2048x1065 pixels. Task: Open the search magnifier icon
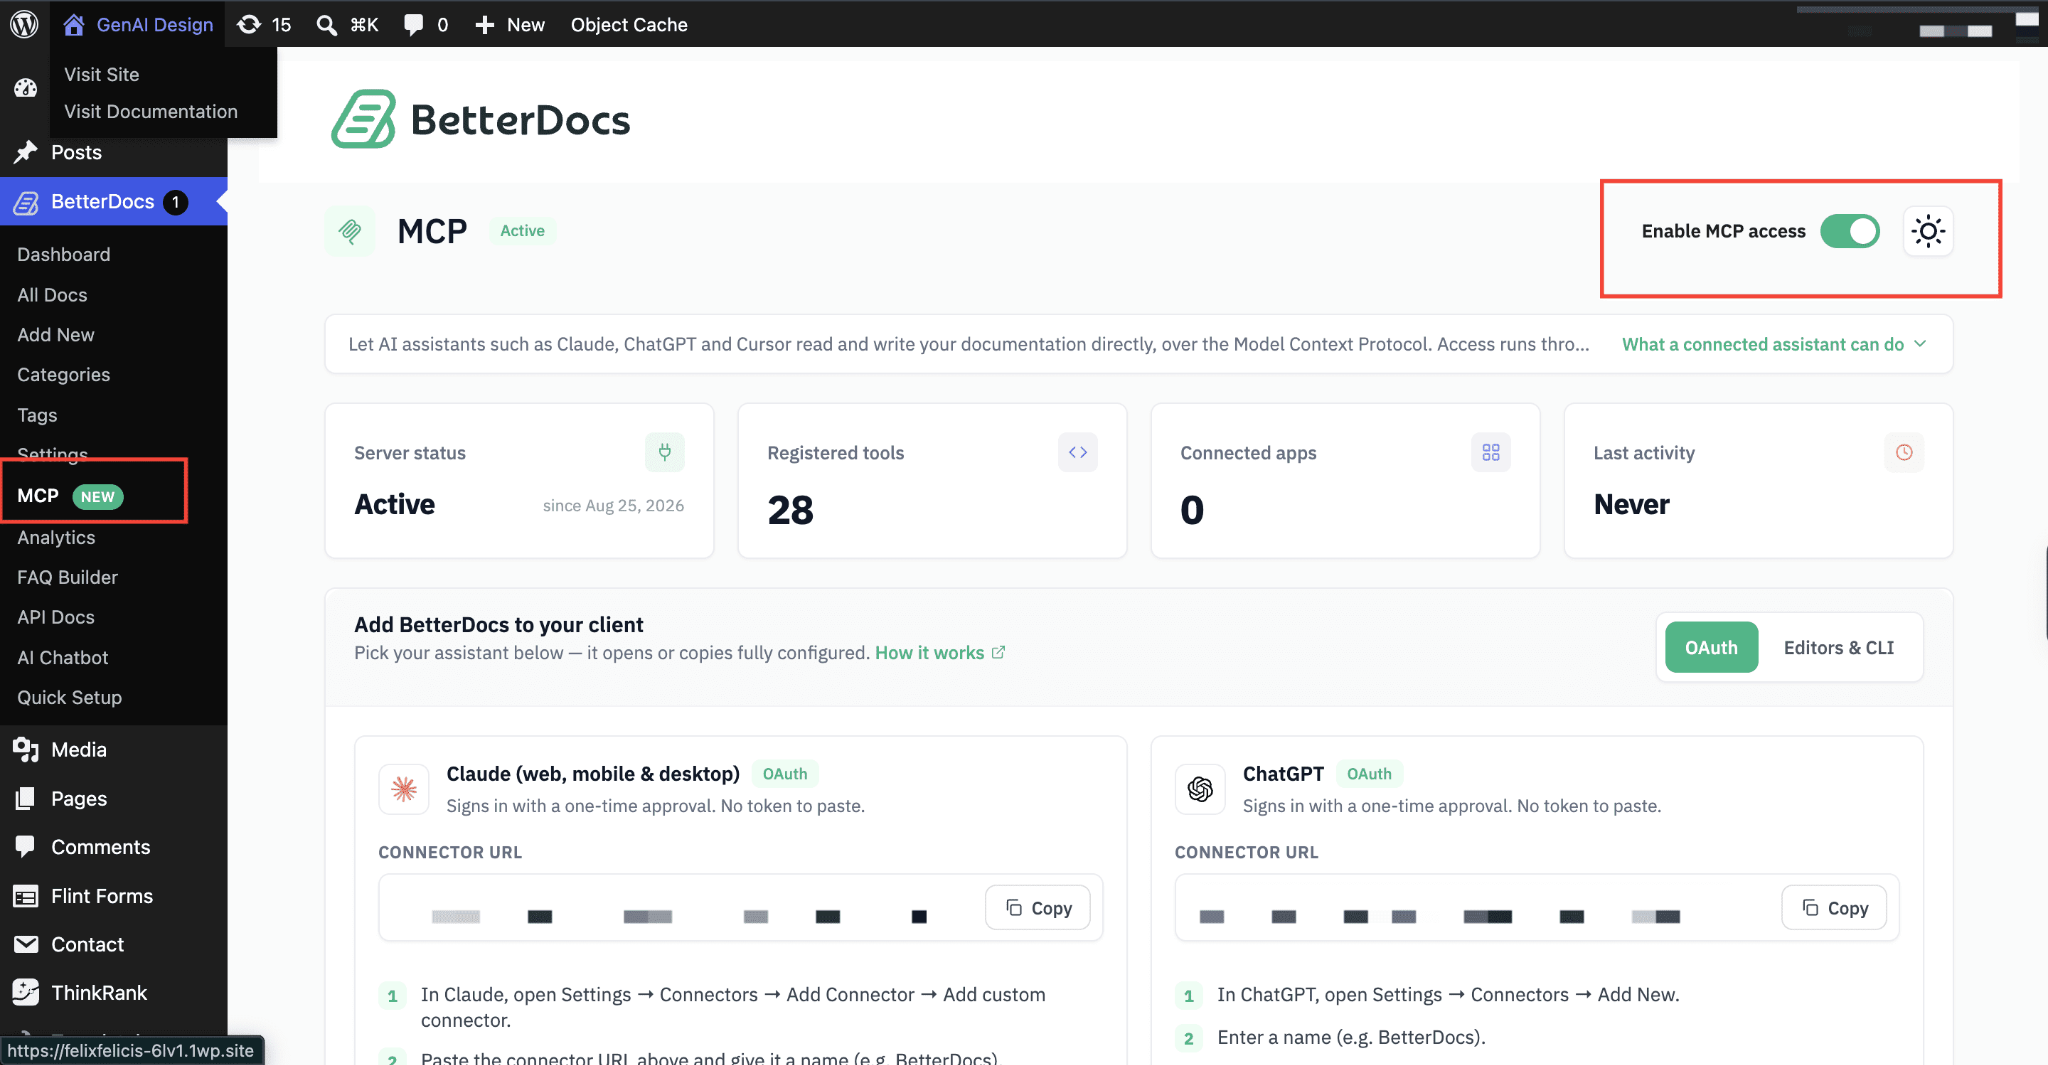pyautogui.click(x=326, y=25)
